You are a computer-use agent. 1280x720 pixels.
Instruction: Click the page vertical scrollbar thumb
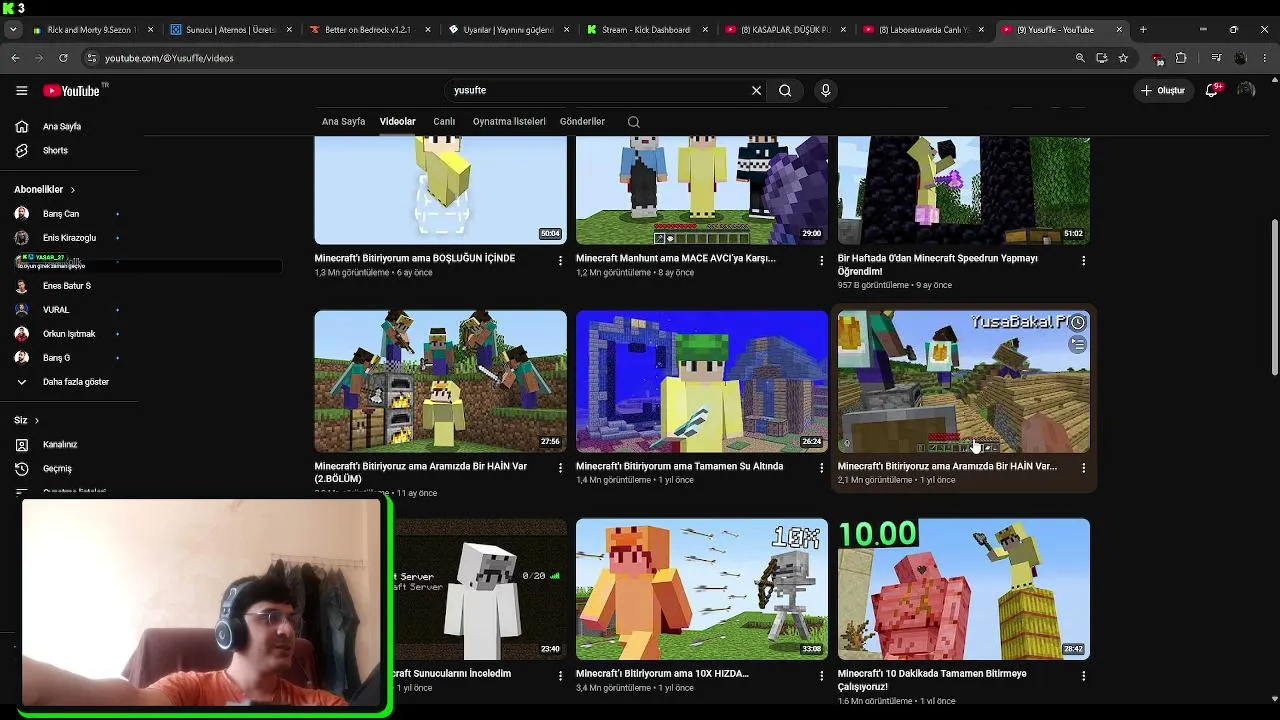[x=1274, y=298]
